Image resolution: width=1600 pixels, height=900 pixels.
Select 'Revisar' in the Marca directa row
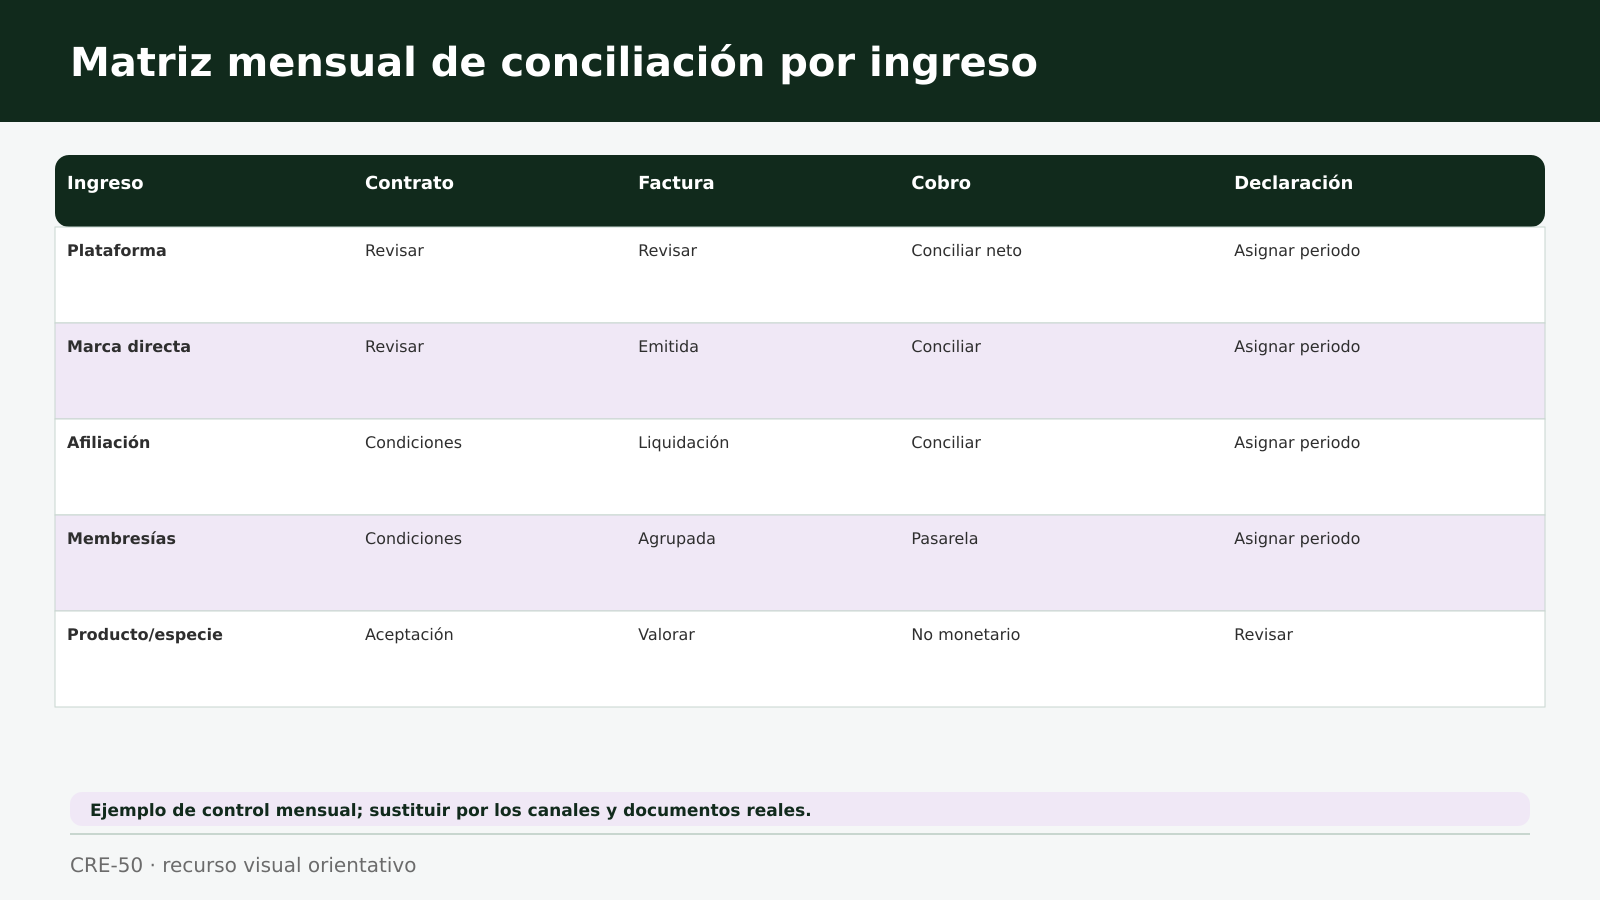pos(394,347)
